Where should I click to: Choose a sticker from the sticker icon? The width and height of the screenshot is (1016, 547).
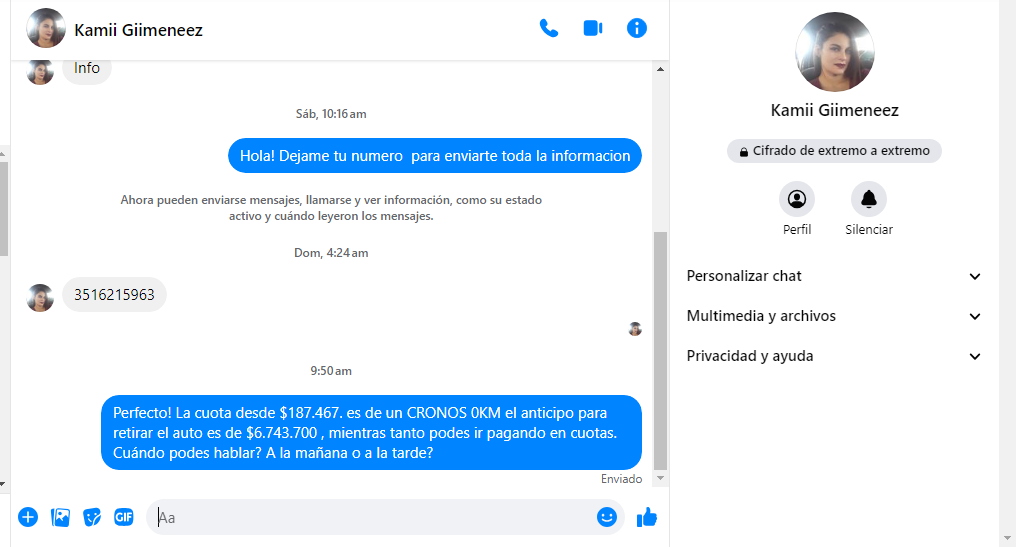[92, 517]
